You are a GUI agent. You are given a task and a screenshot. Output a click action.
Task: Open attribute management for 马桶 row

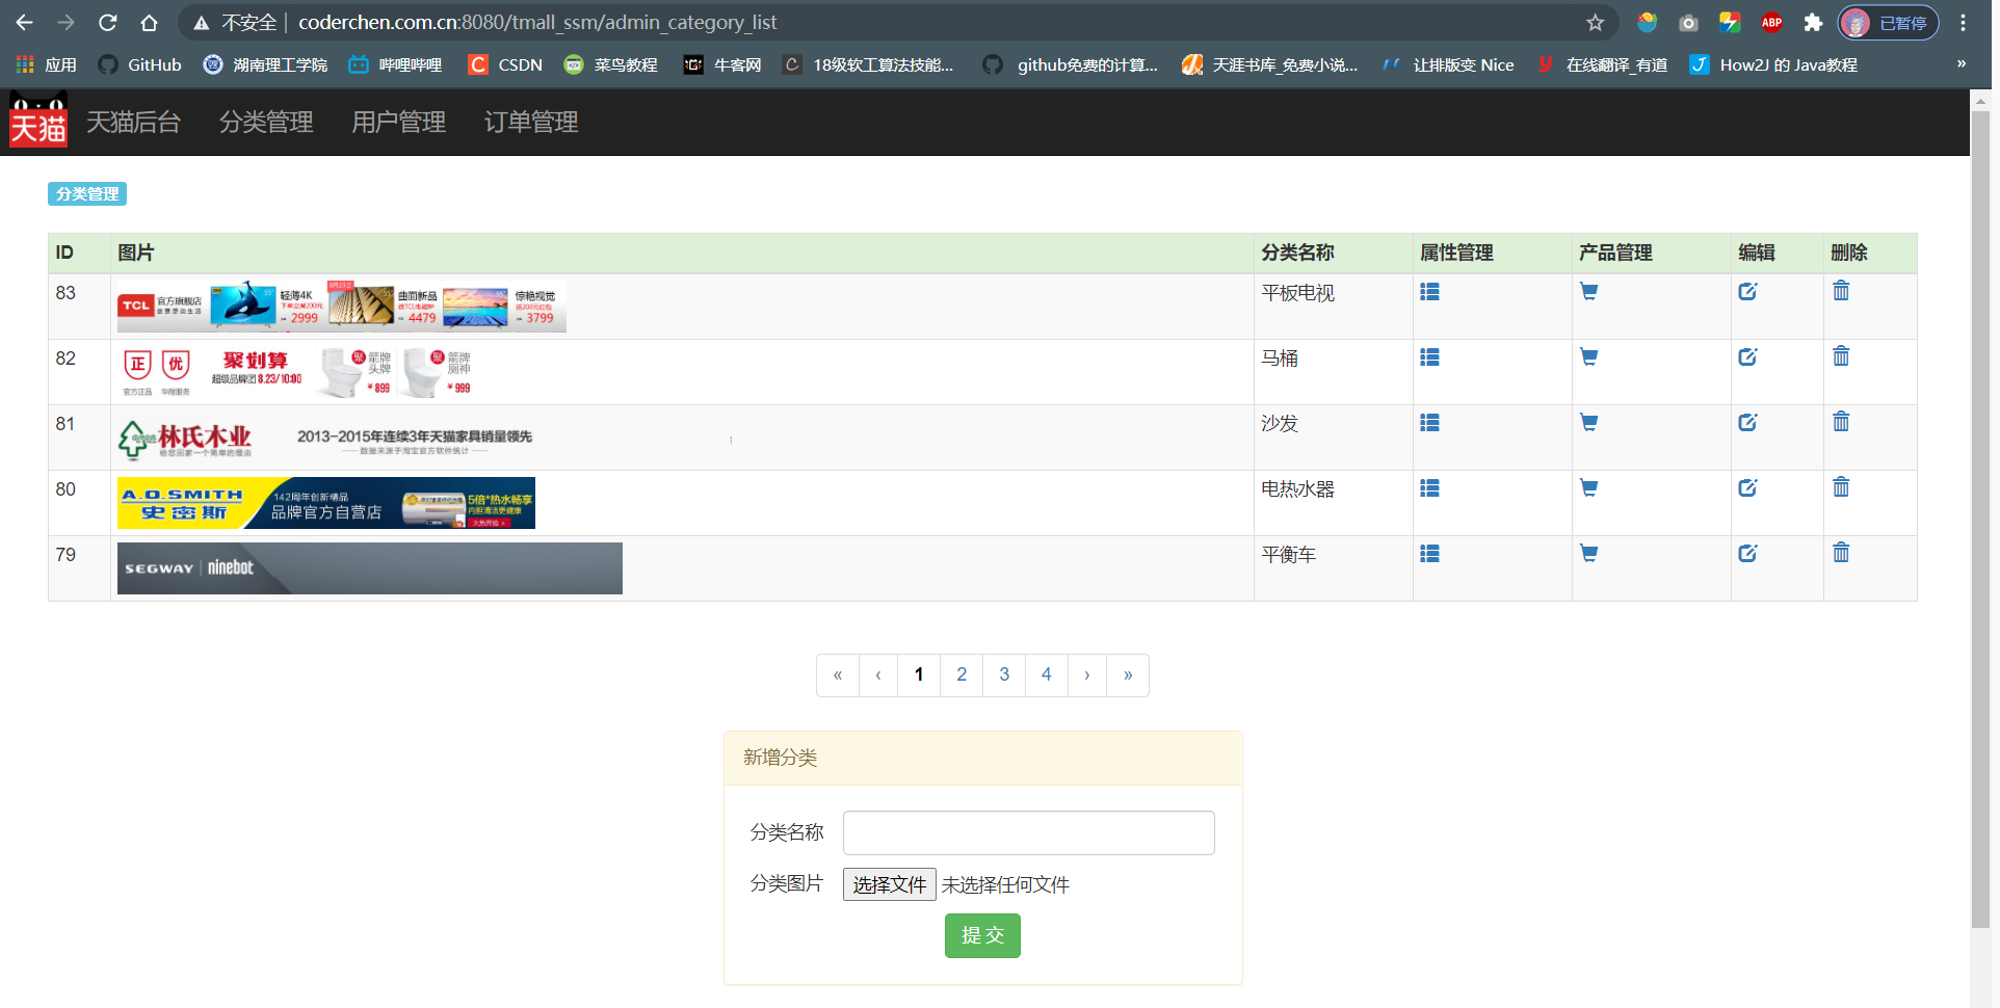click(x=1429, y=357)
